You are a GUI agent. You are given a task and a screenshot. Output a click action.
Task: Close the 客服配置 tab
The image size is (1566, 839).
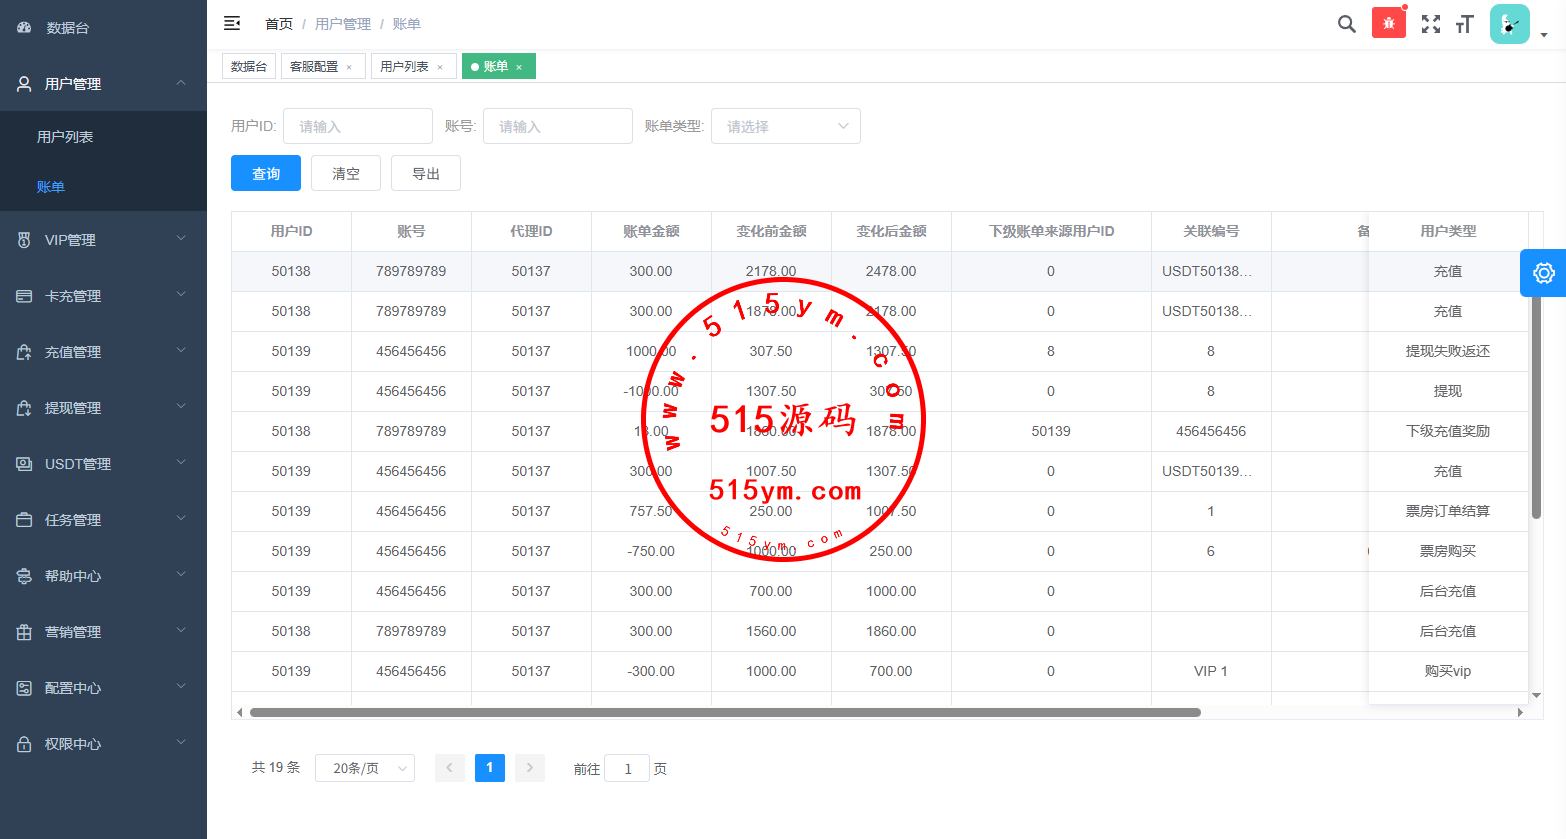coord(349,67)
